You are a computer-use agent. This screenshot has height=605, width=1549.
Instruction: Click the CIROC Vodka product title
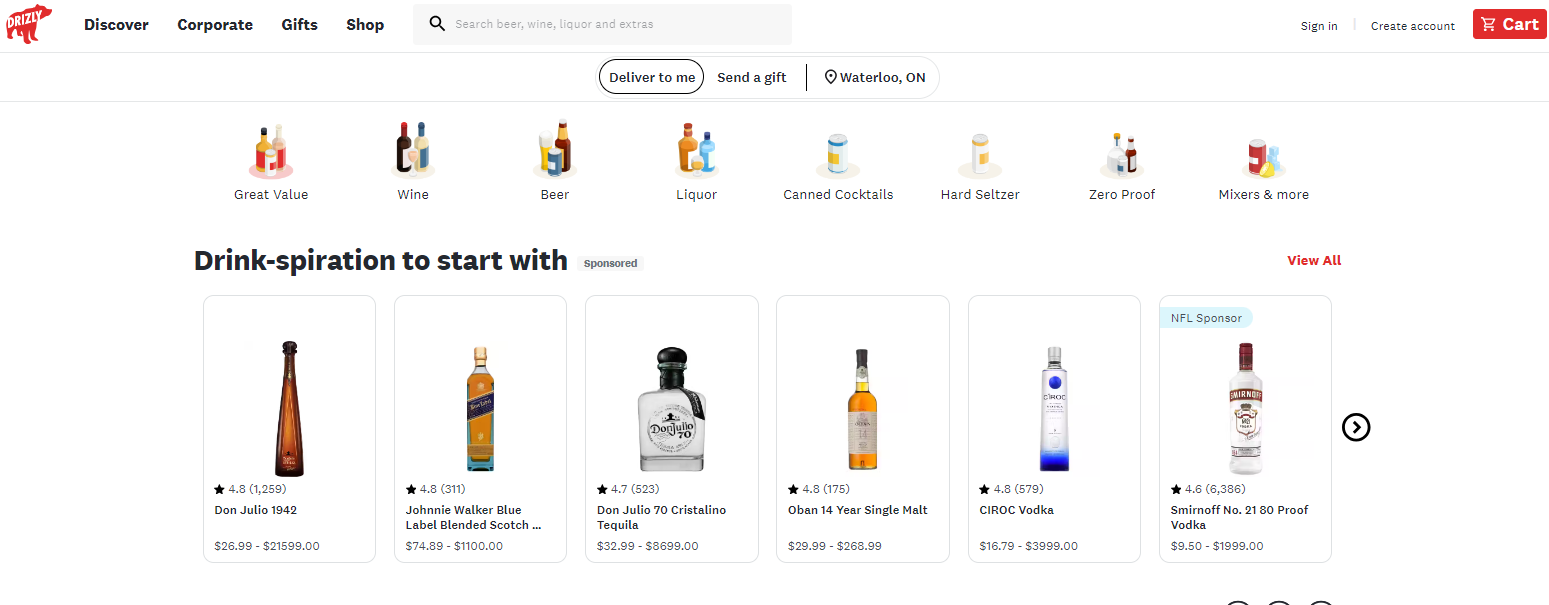1016,510
